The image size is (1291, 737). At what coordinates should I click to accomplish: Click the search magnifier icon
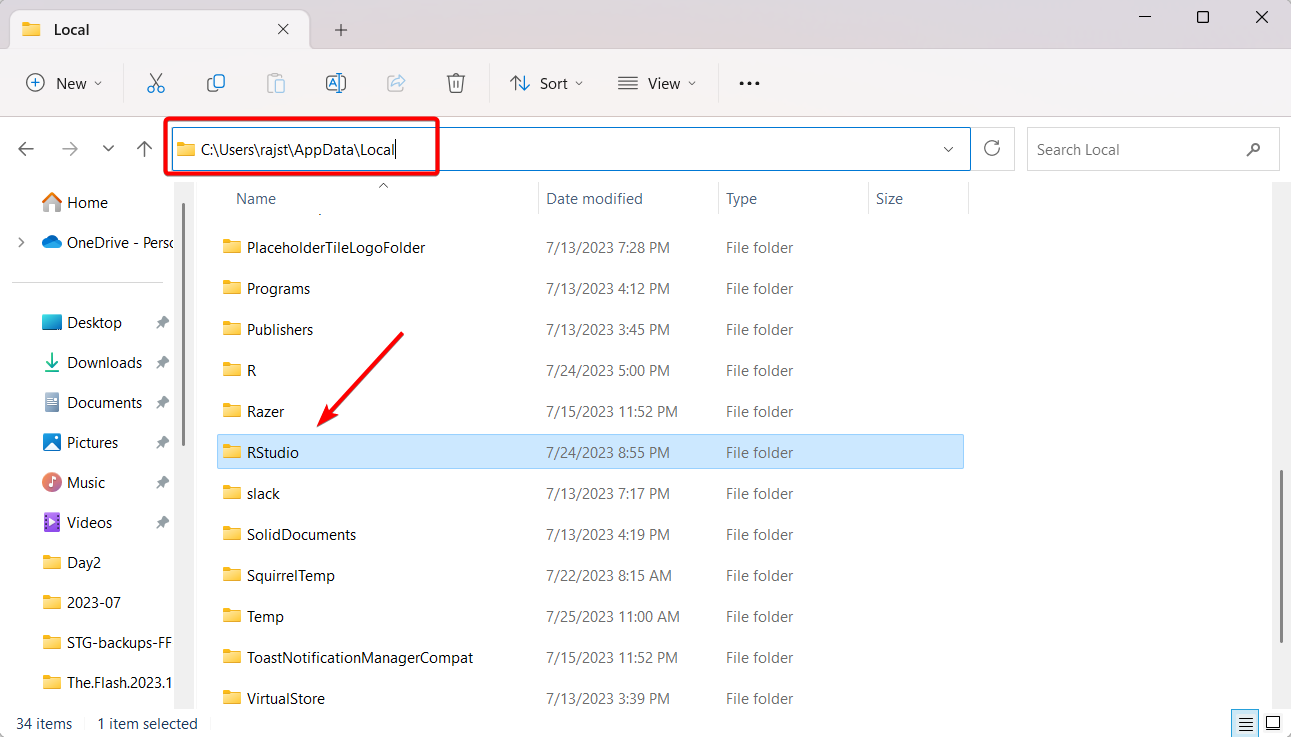1254,149
